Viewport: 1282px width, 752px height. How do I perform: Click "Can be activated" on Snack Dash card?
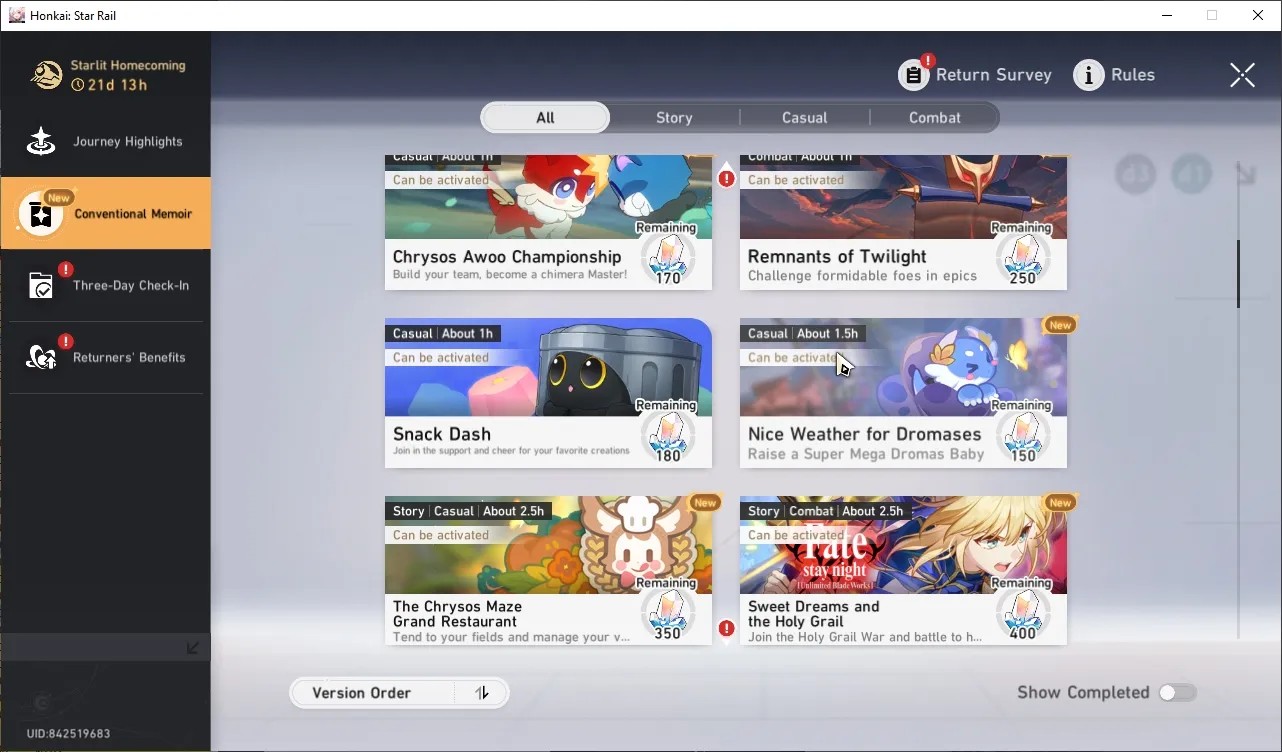pyautogui.click(x=441, y=358)
